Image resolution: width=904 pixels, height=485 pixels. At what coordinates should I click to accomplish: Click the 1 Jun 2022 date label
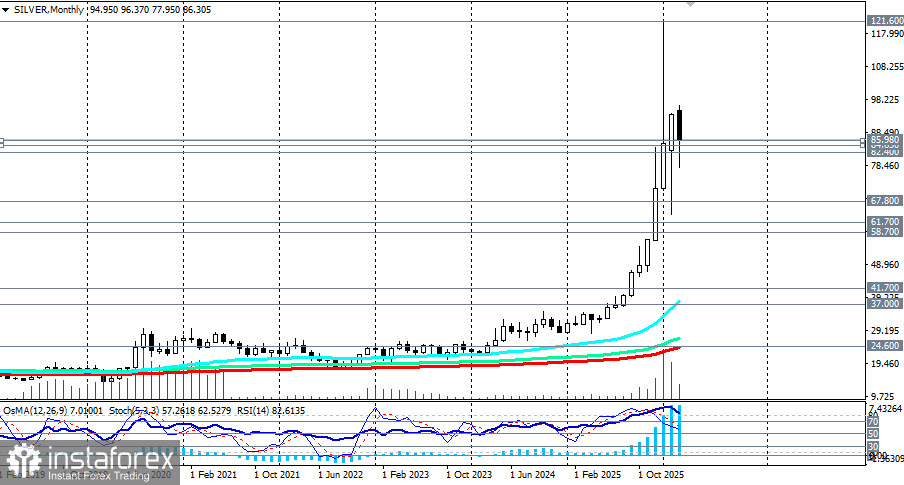click(341, 475)
